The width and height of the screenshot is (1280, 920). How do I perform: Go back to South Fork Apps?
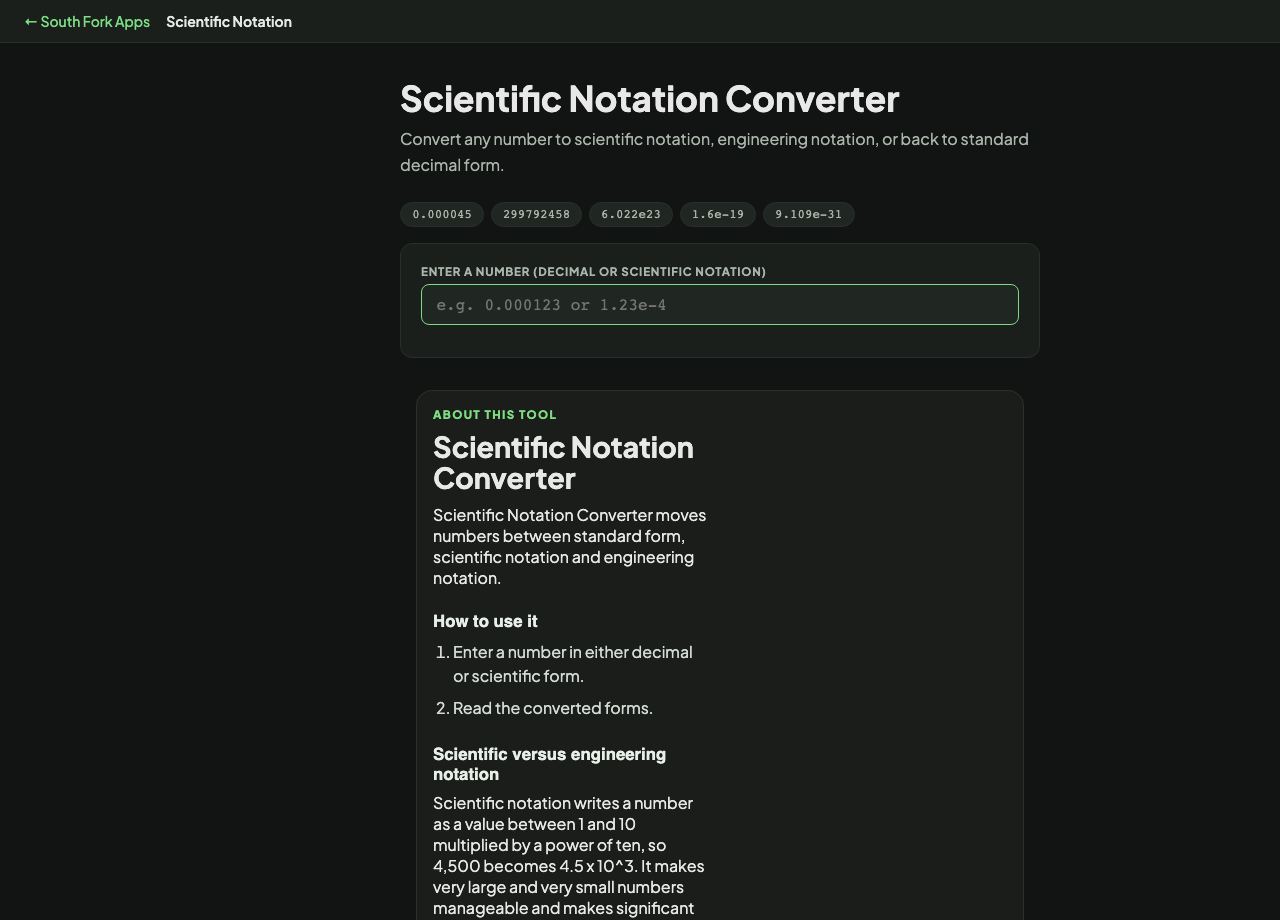click(87, 21)
